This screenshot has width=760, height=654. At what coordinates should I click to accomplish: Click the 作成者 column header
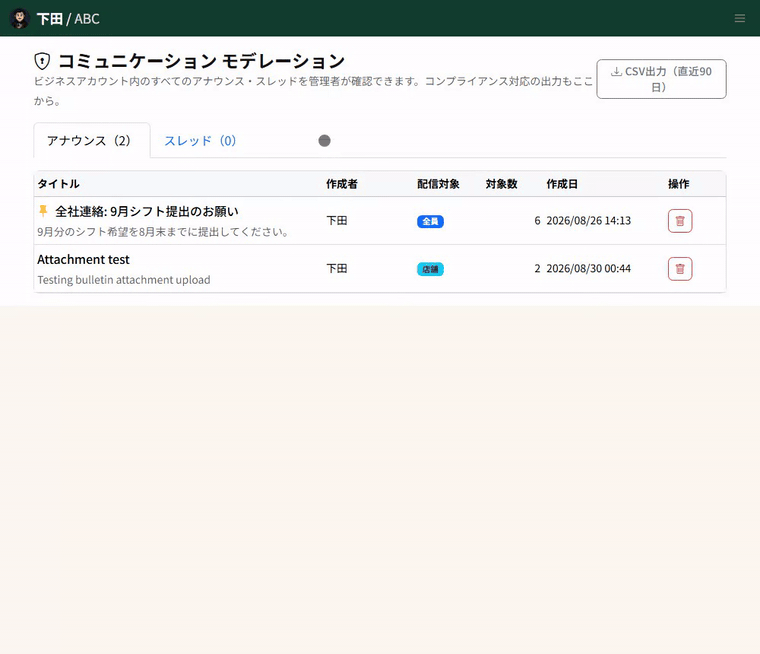[x=342, y=184]
